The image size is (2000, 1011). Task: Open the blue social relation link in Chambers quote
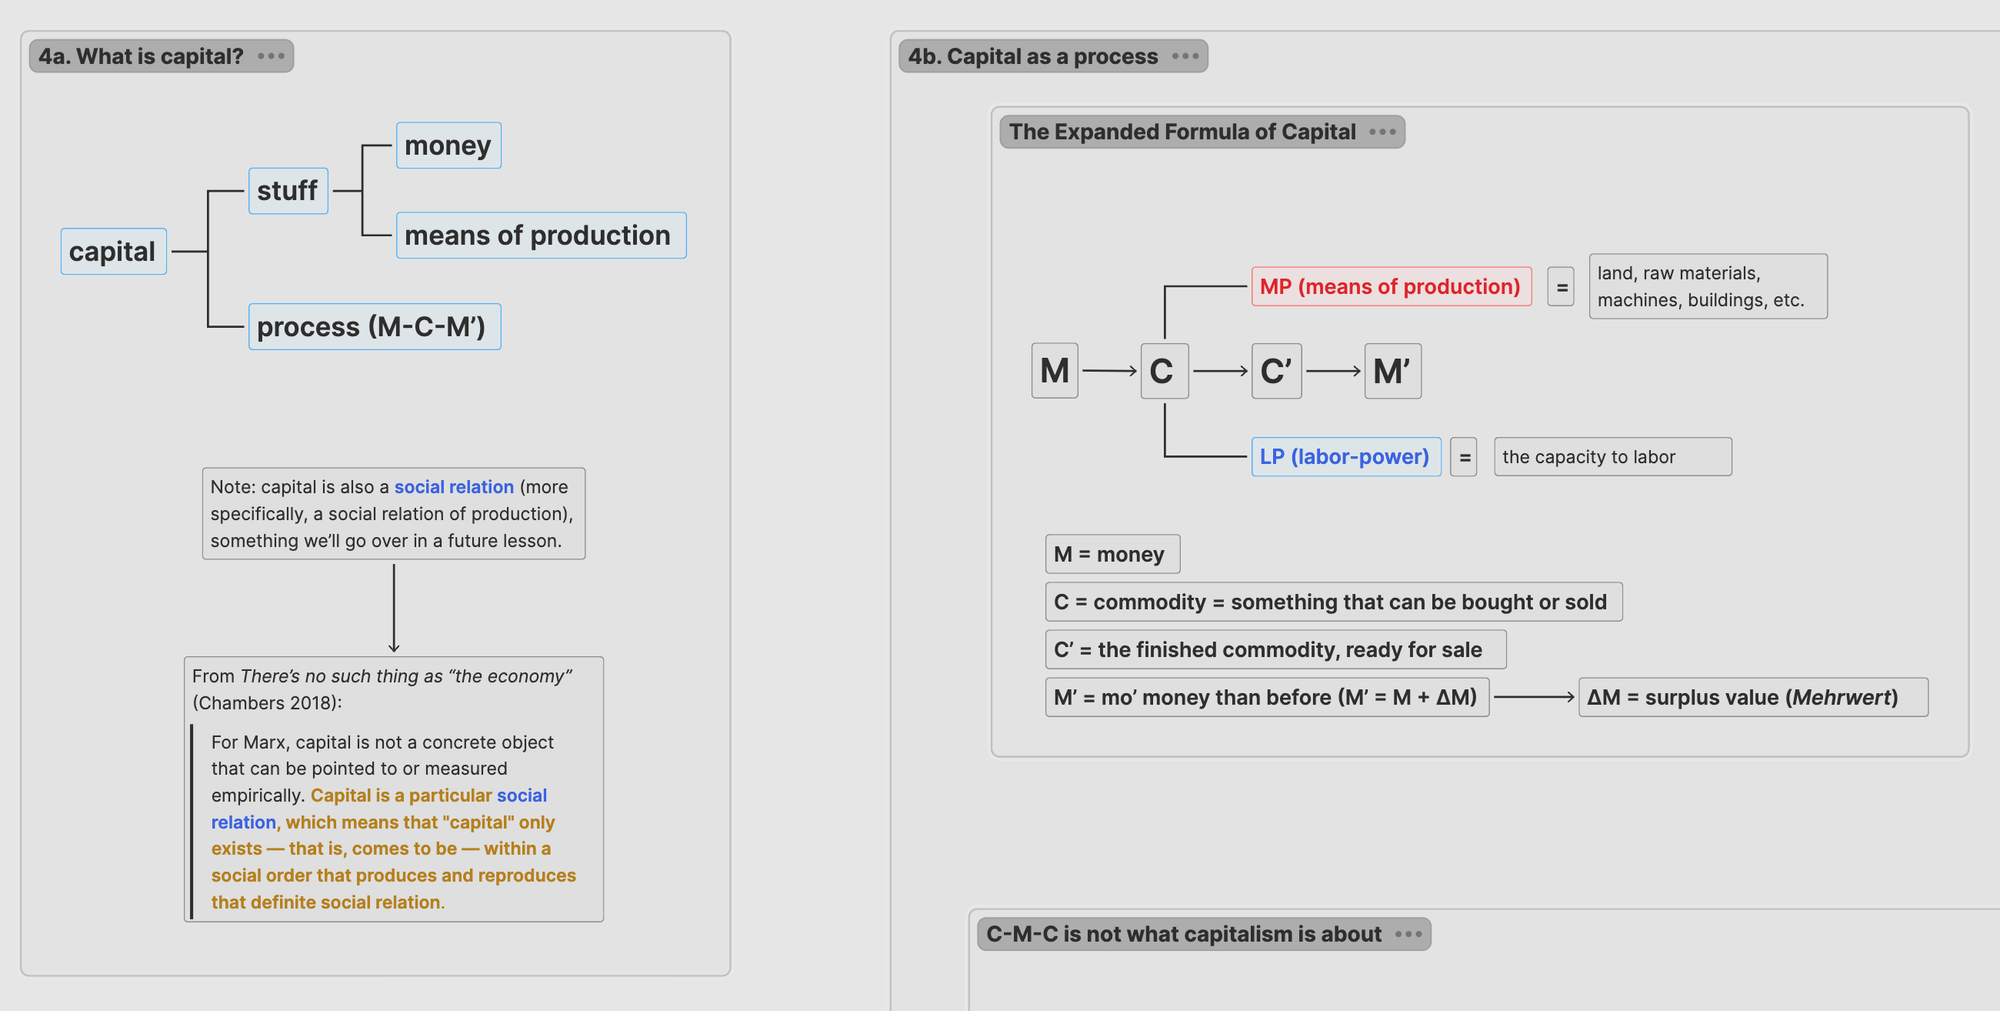521,796
